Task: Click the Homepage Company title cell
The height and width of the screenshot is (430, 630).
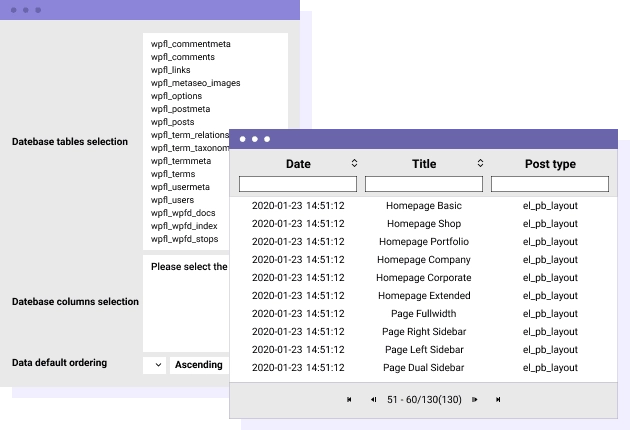Action: coord(424,260)
